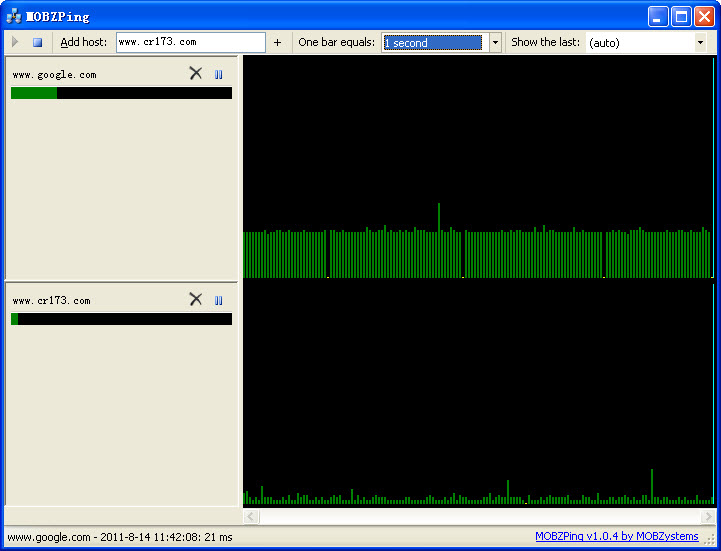Remove www.google.com host with X icon
721x551 pixels.
(195, 74)
